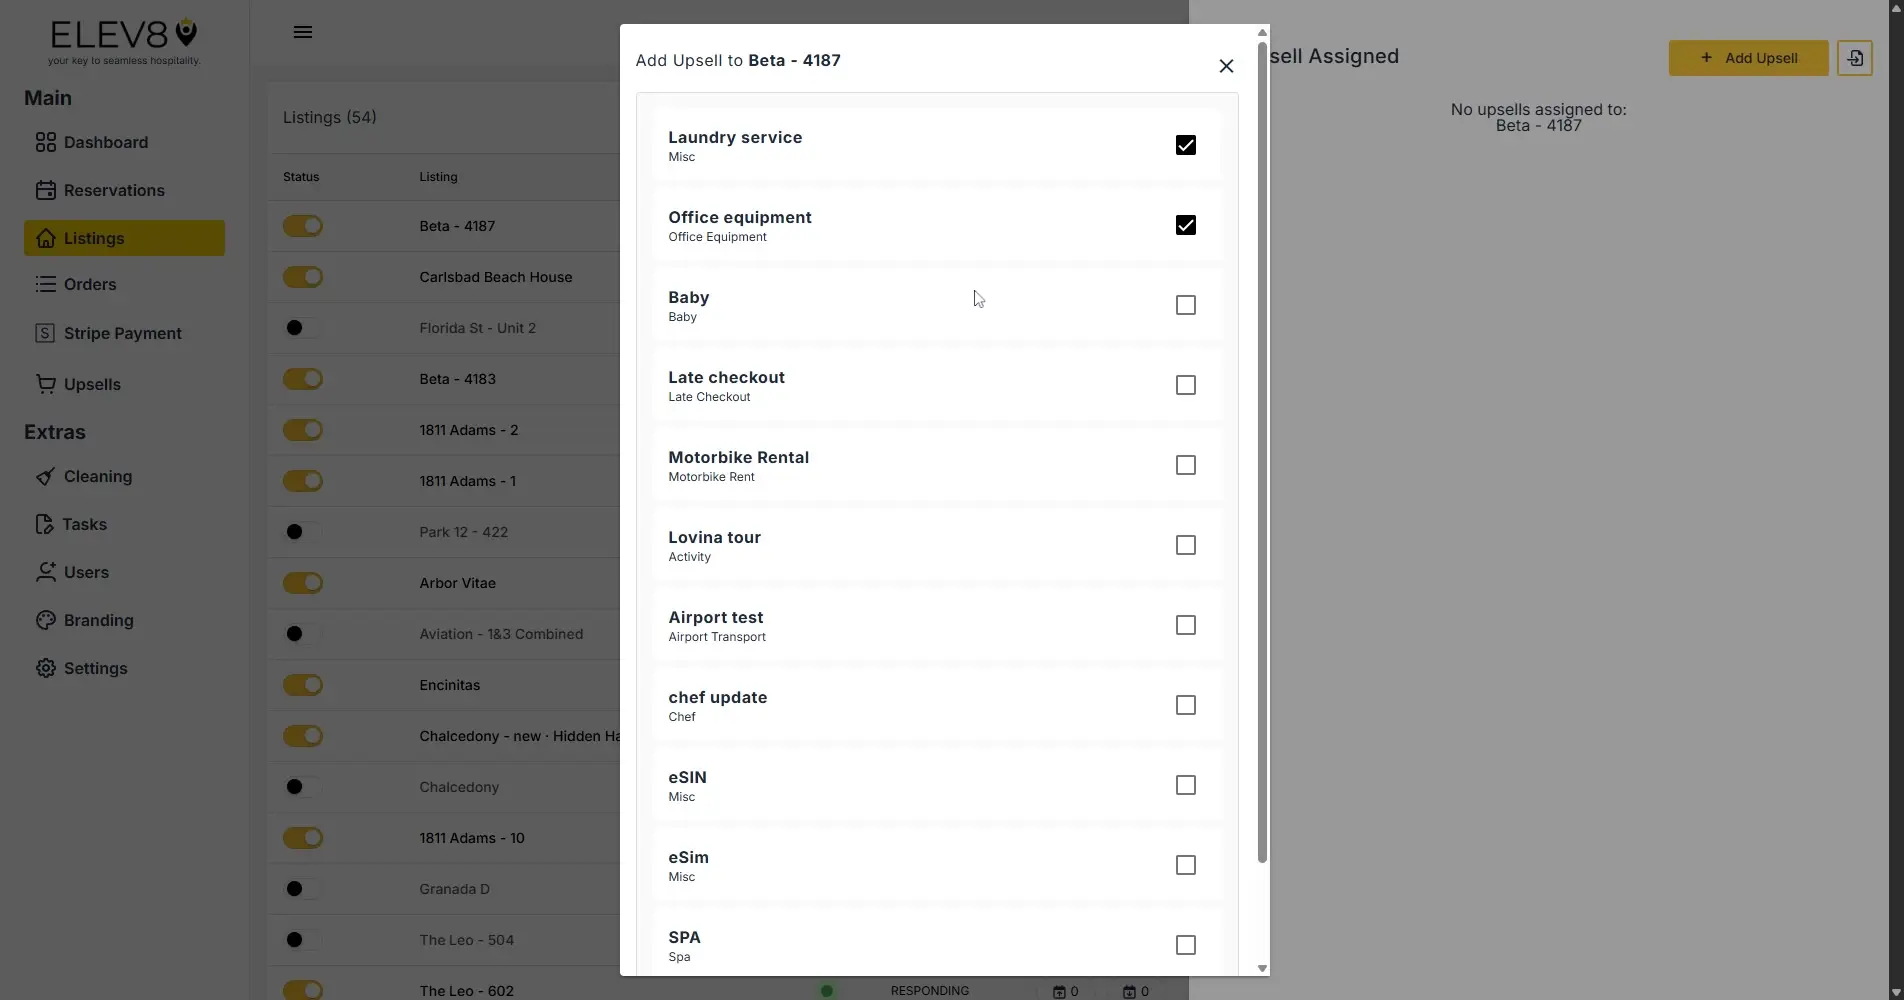Open the hamburger menu

coord(302,32)
